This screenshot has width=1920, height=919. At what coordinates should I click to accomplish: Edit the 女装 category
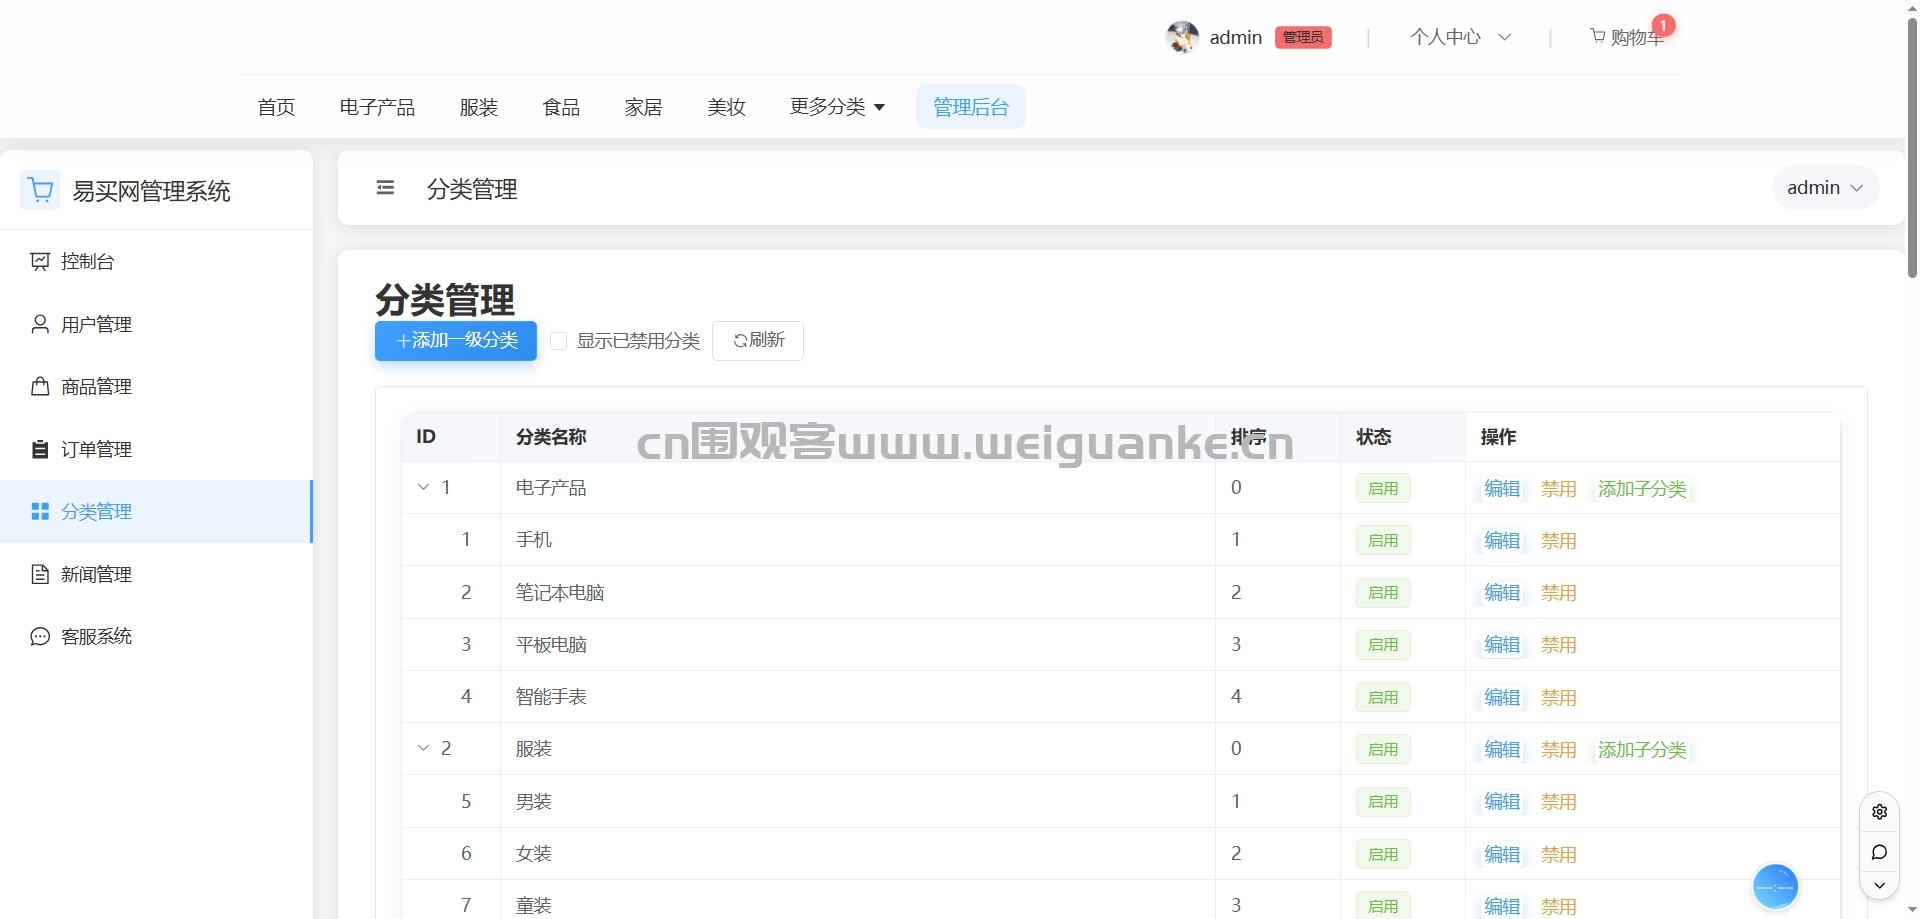coord(1502,854)
